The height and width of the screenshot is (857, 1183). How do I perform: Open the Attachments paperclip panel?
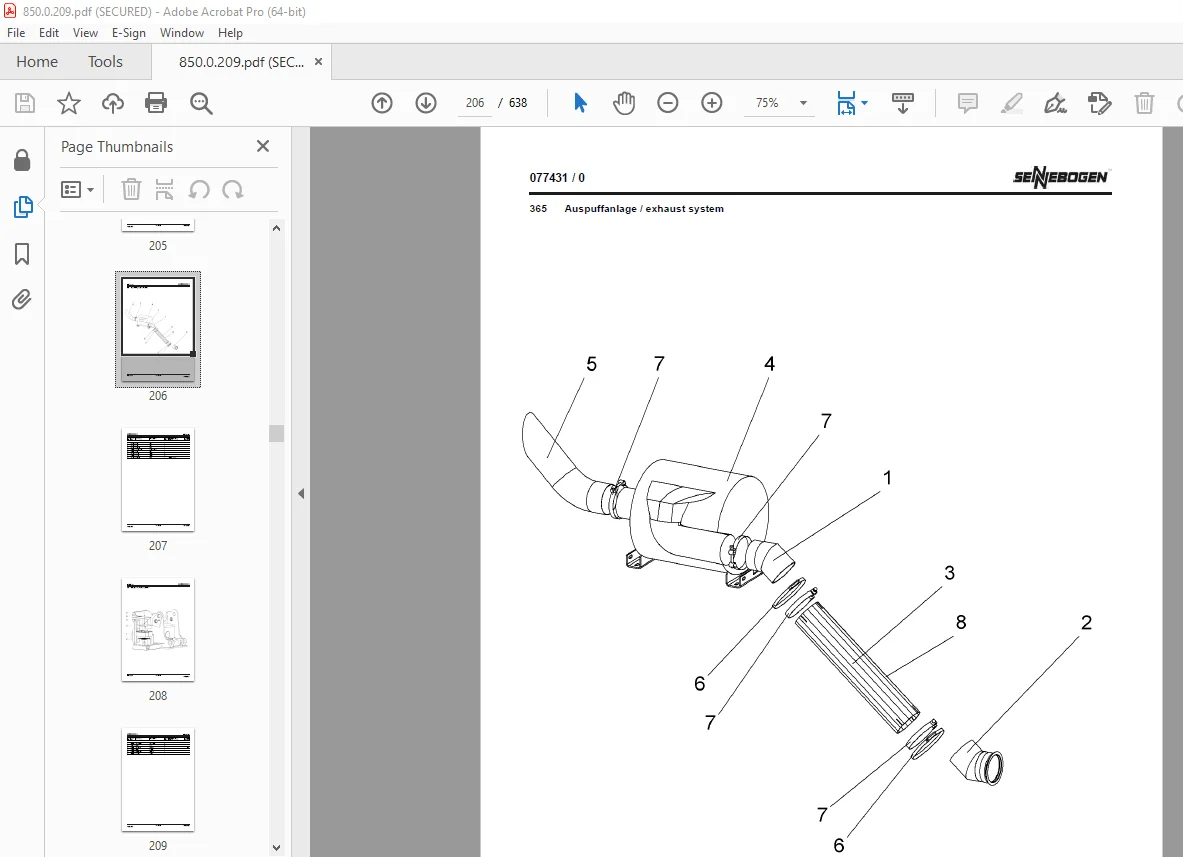click(22, 299)
